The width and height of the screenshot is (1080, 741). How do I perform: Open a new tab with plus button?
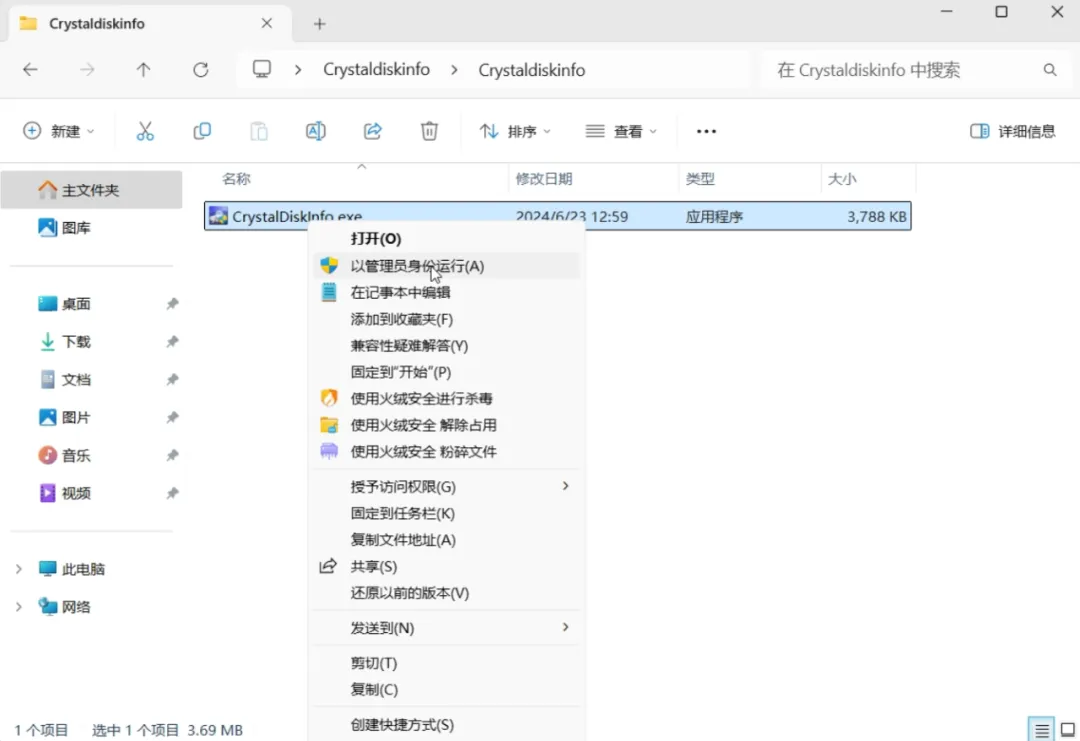[319, 24]
